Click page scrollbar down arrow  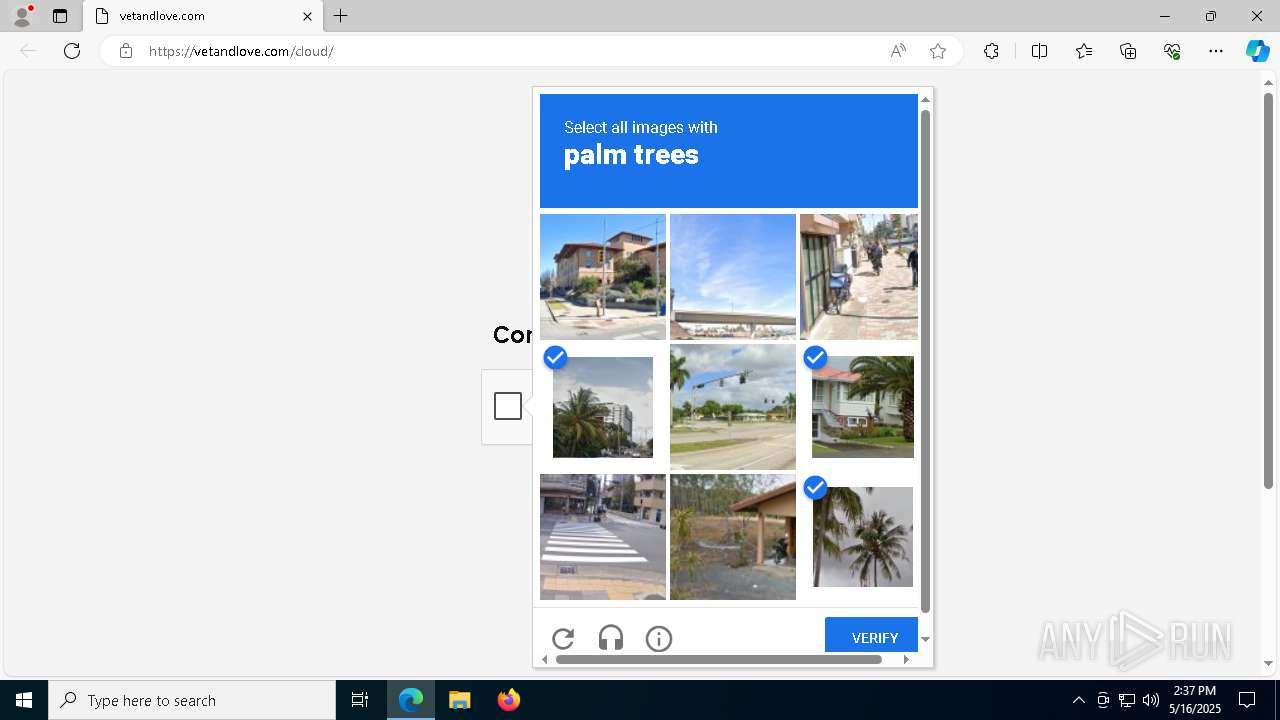[1268, 663]
